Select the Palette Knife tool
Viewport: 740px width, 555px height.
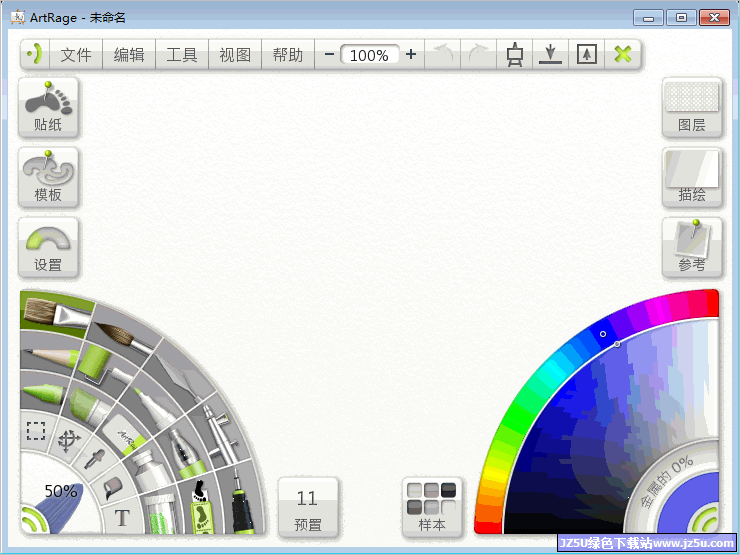click(182, 375)
